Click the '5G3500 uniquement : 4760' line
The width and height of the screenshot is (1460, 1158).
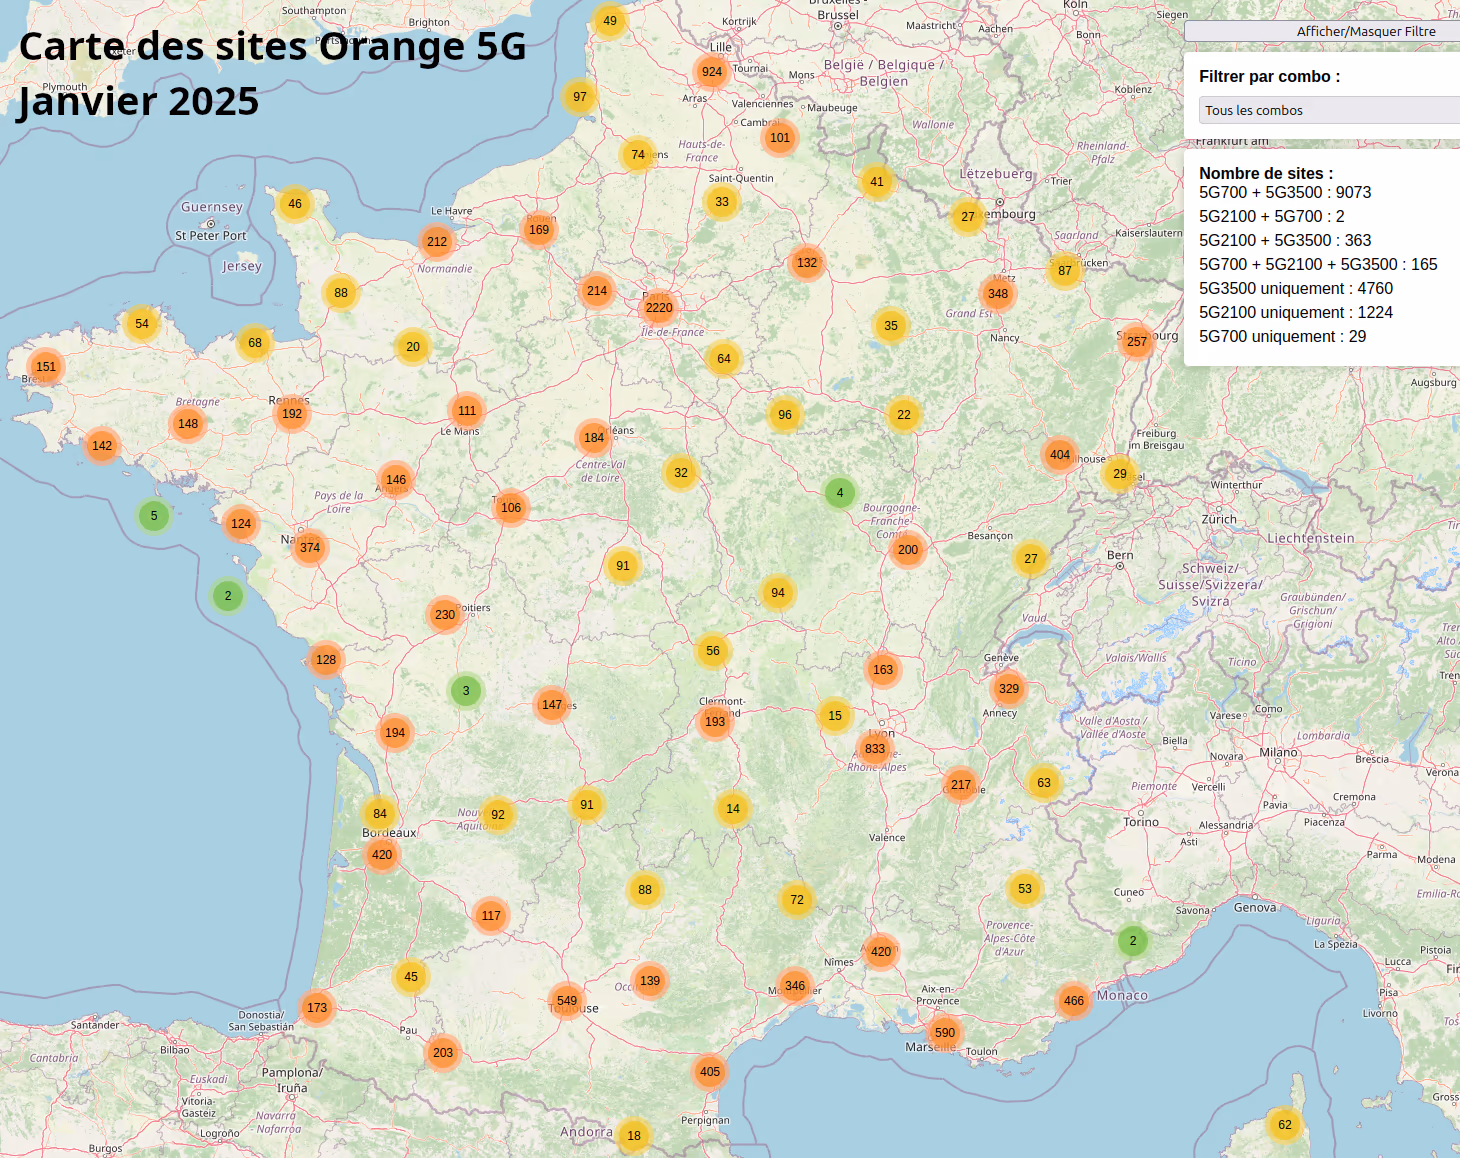(x=1296, y=288)
